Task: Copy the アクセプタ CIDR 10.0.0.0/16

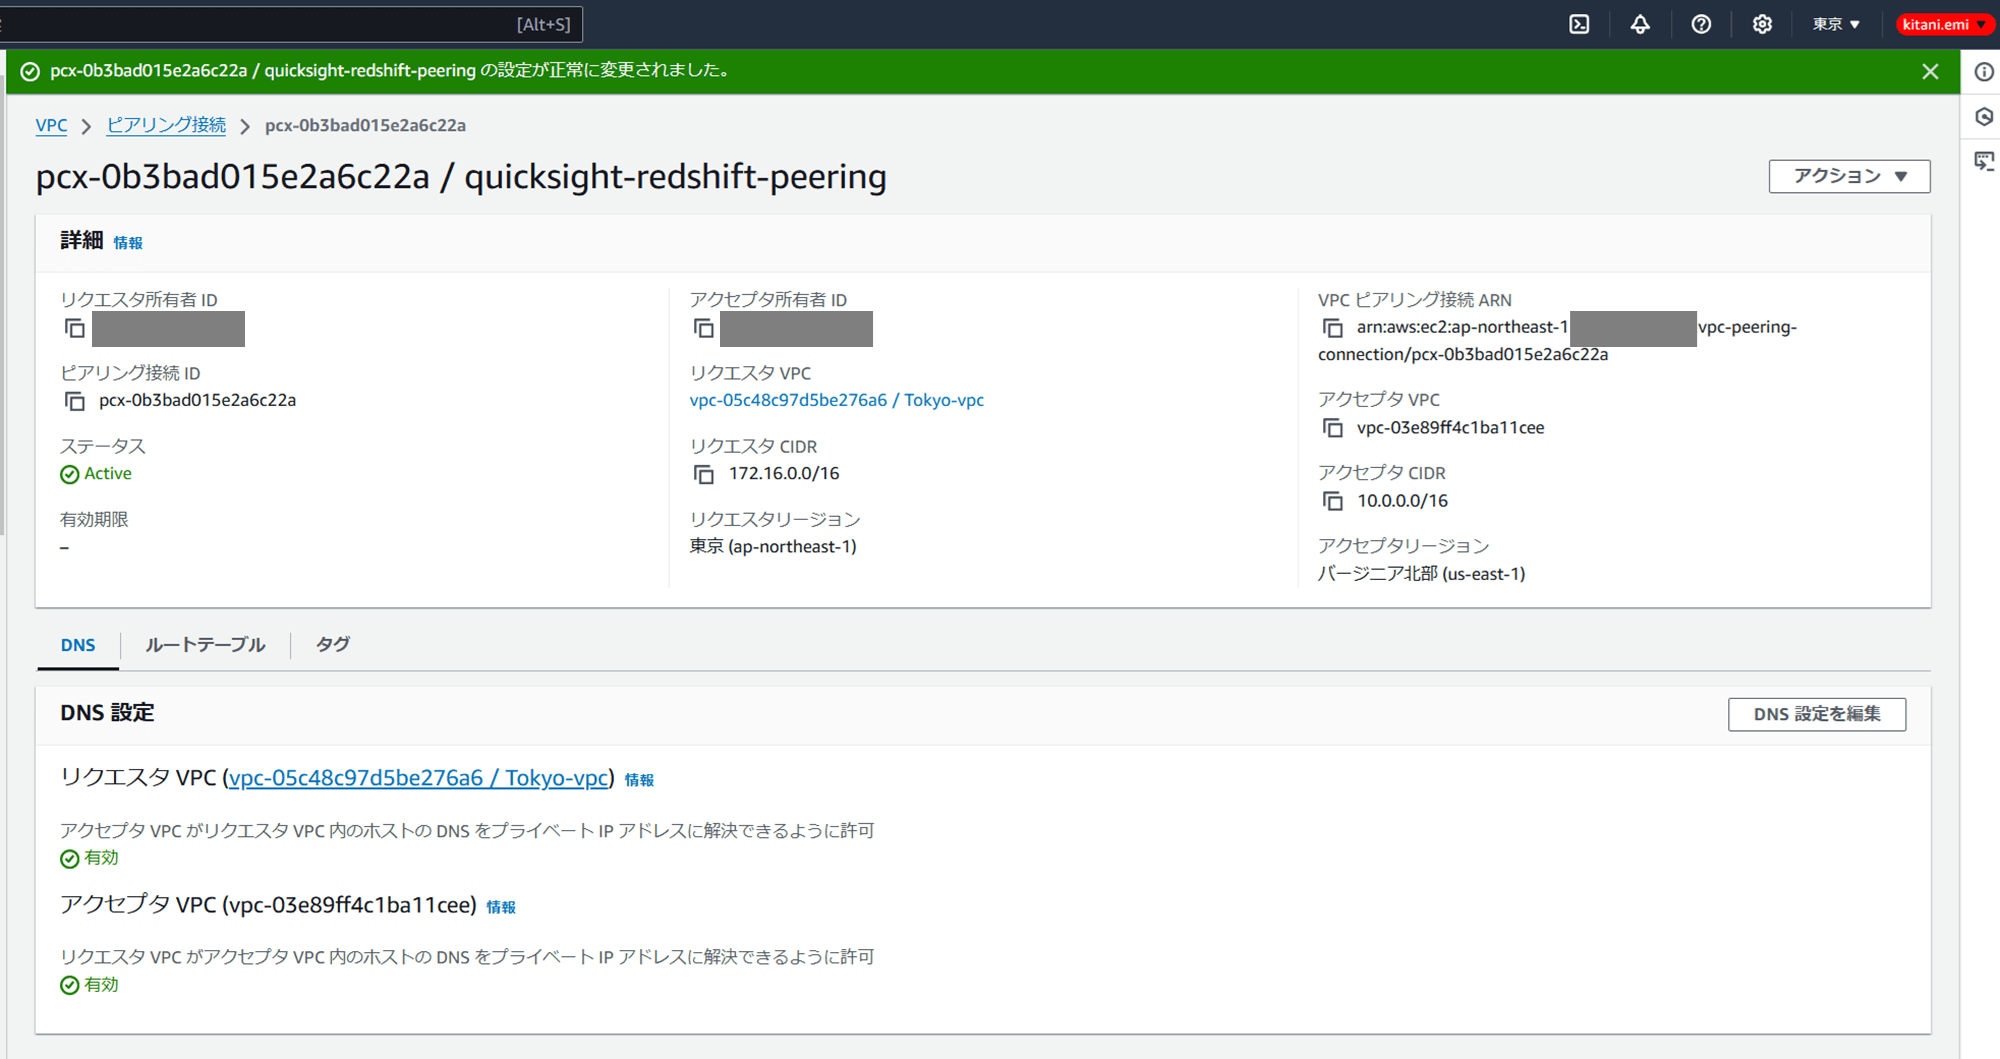Action: [1332, 501]
